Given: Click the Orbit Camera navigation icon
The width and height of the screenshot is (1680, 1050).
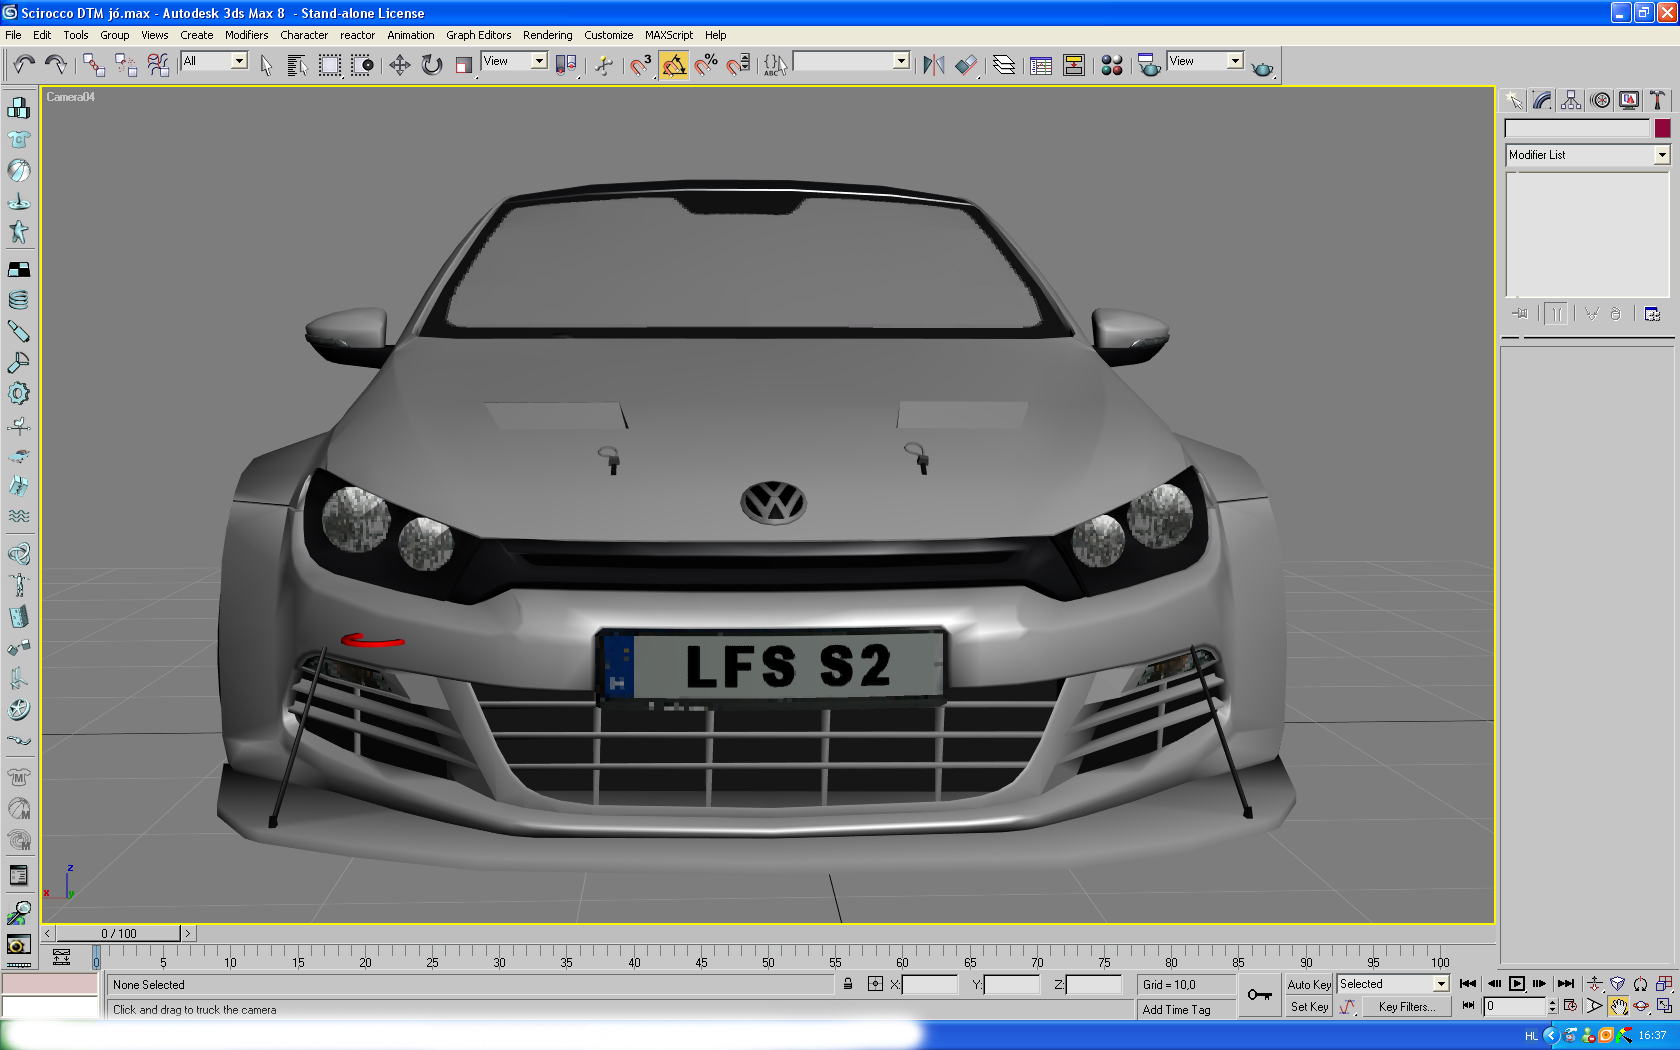Looking at the screenshot, I should [x=1641, y=1006].
